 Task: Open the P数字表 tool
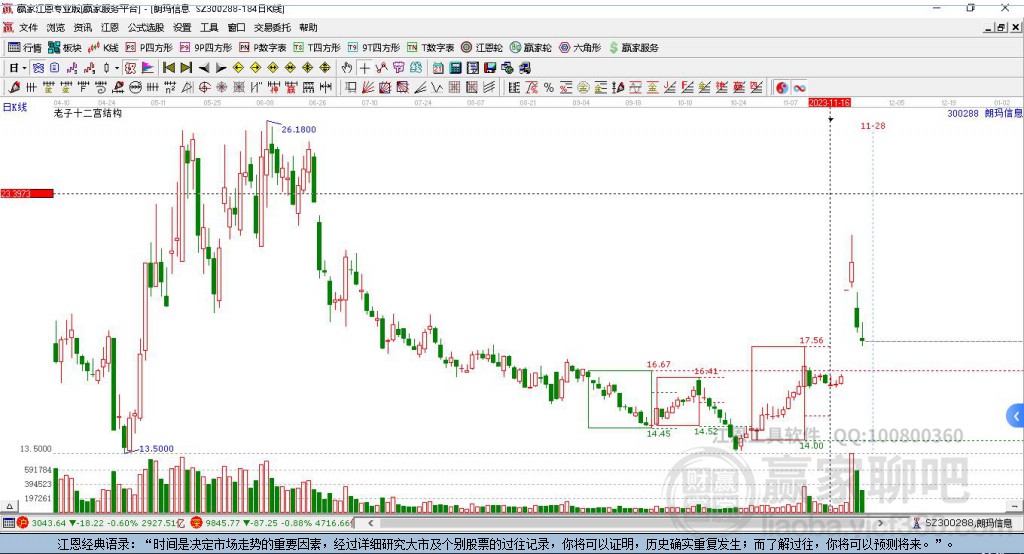point(263,48)
